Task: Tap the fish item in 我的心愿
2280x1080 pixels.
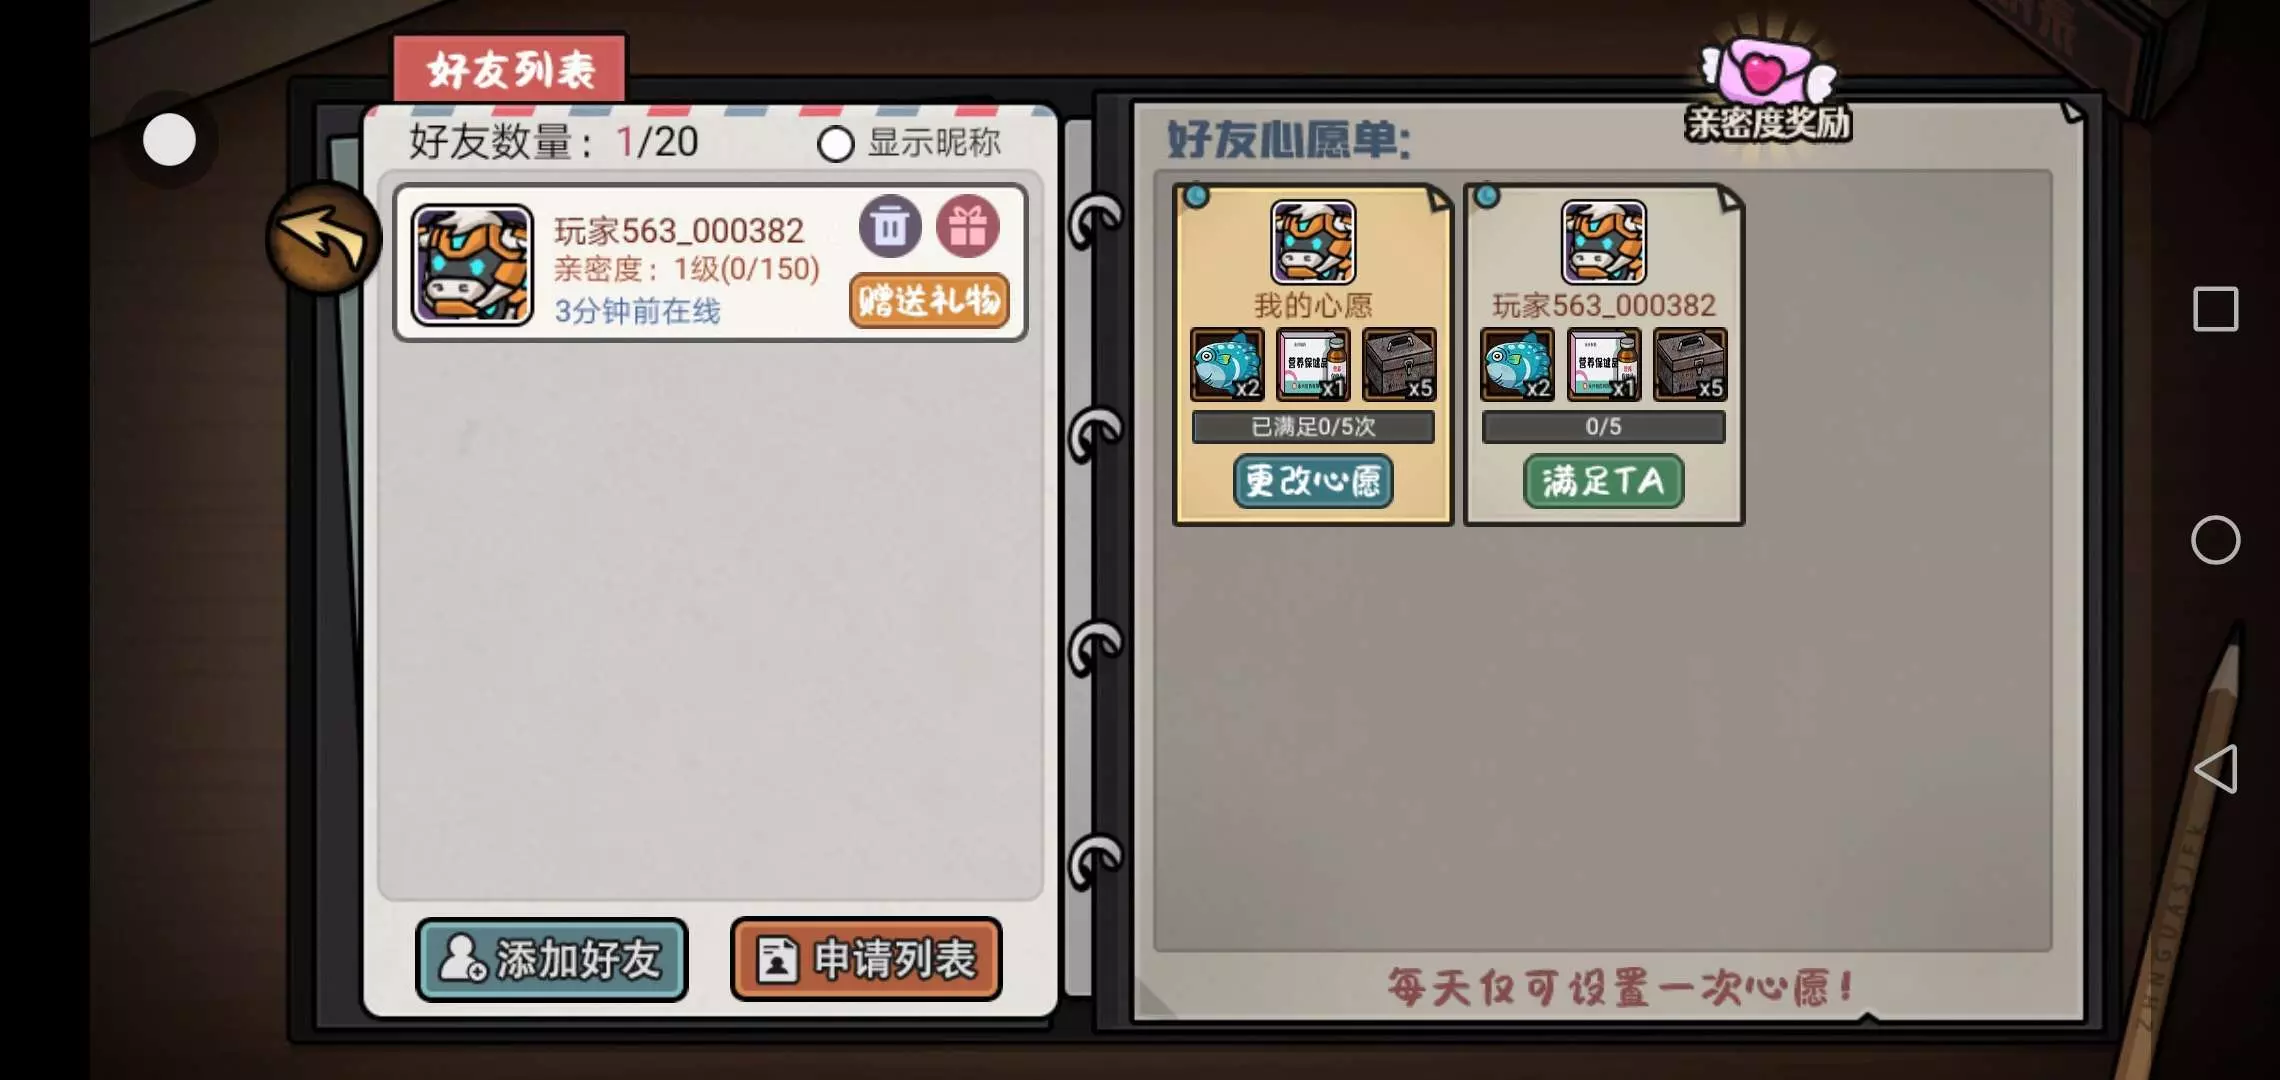Action: tap(1227, 364)
